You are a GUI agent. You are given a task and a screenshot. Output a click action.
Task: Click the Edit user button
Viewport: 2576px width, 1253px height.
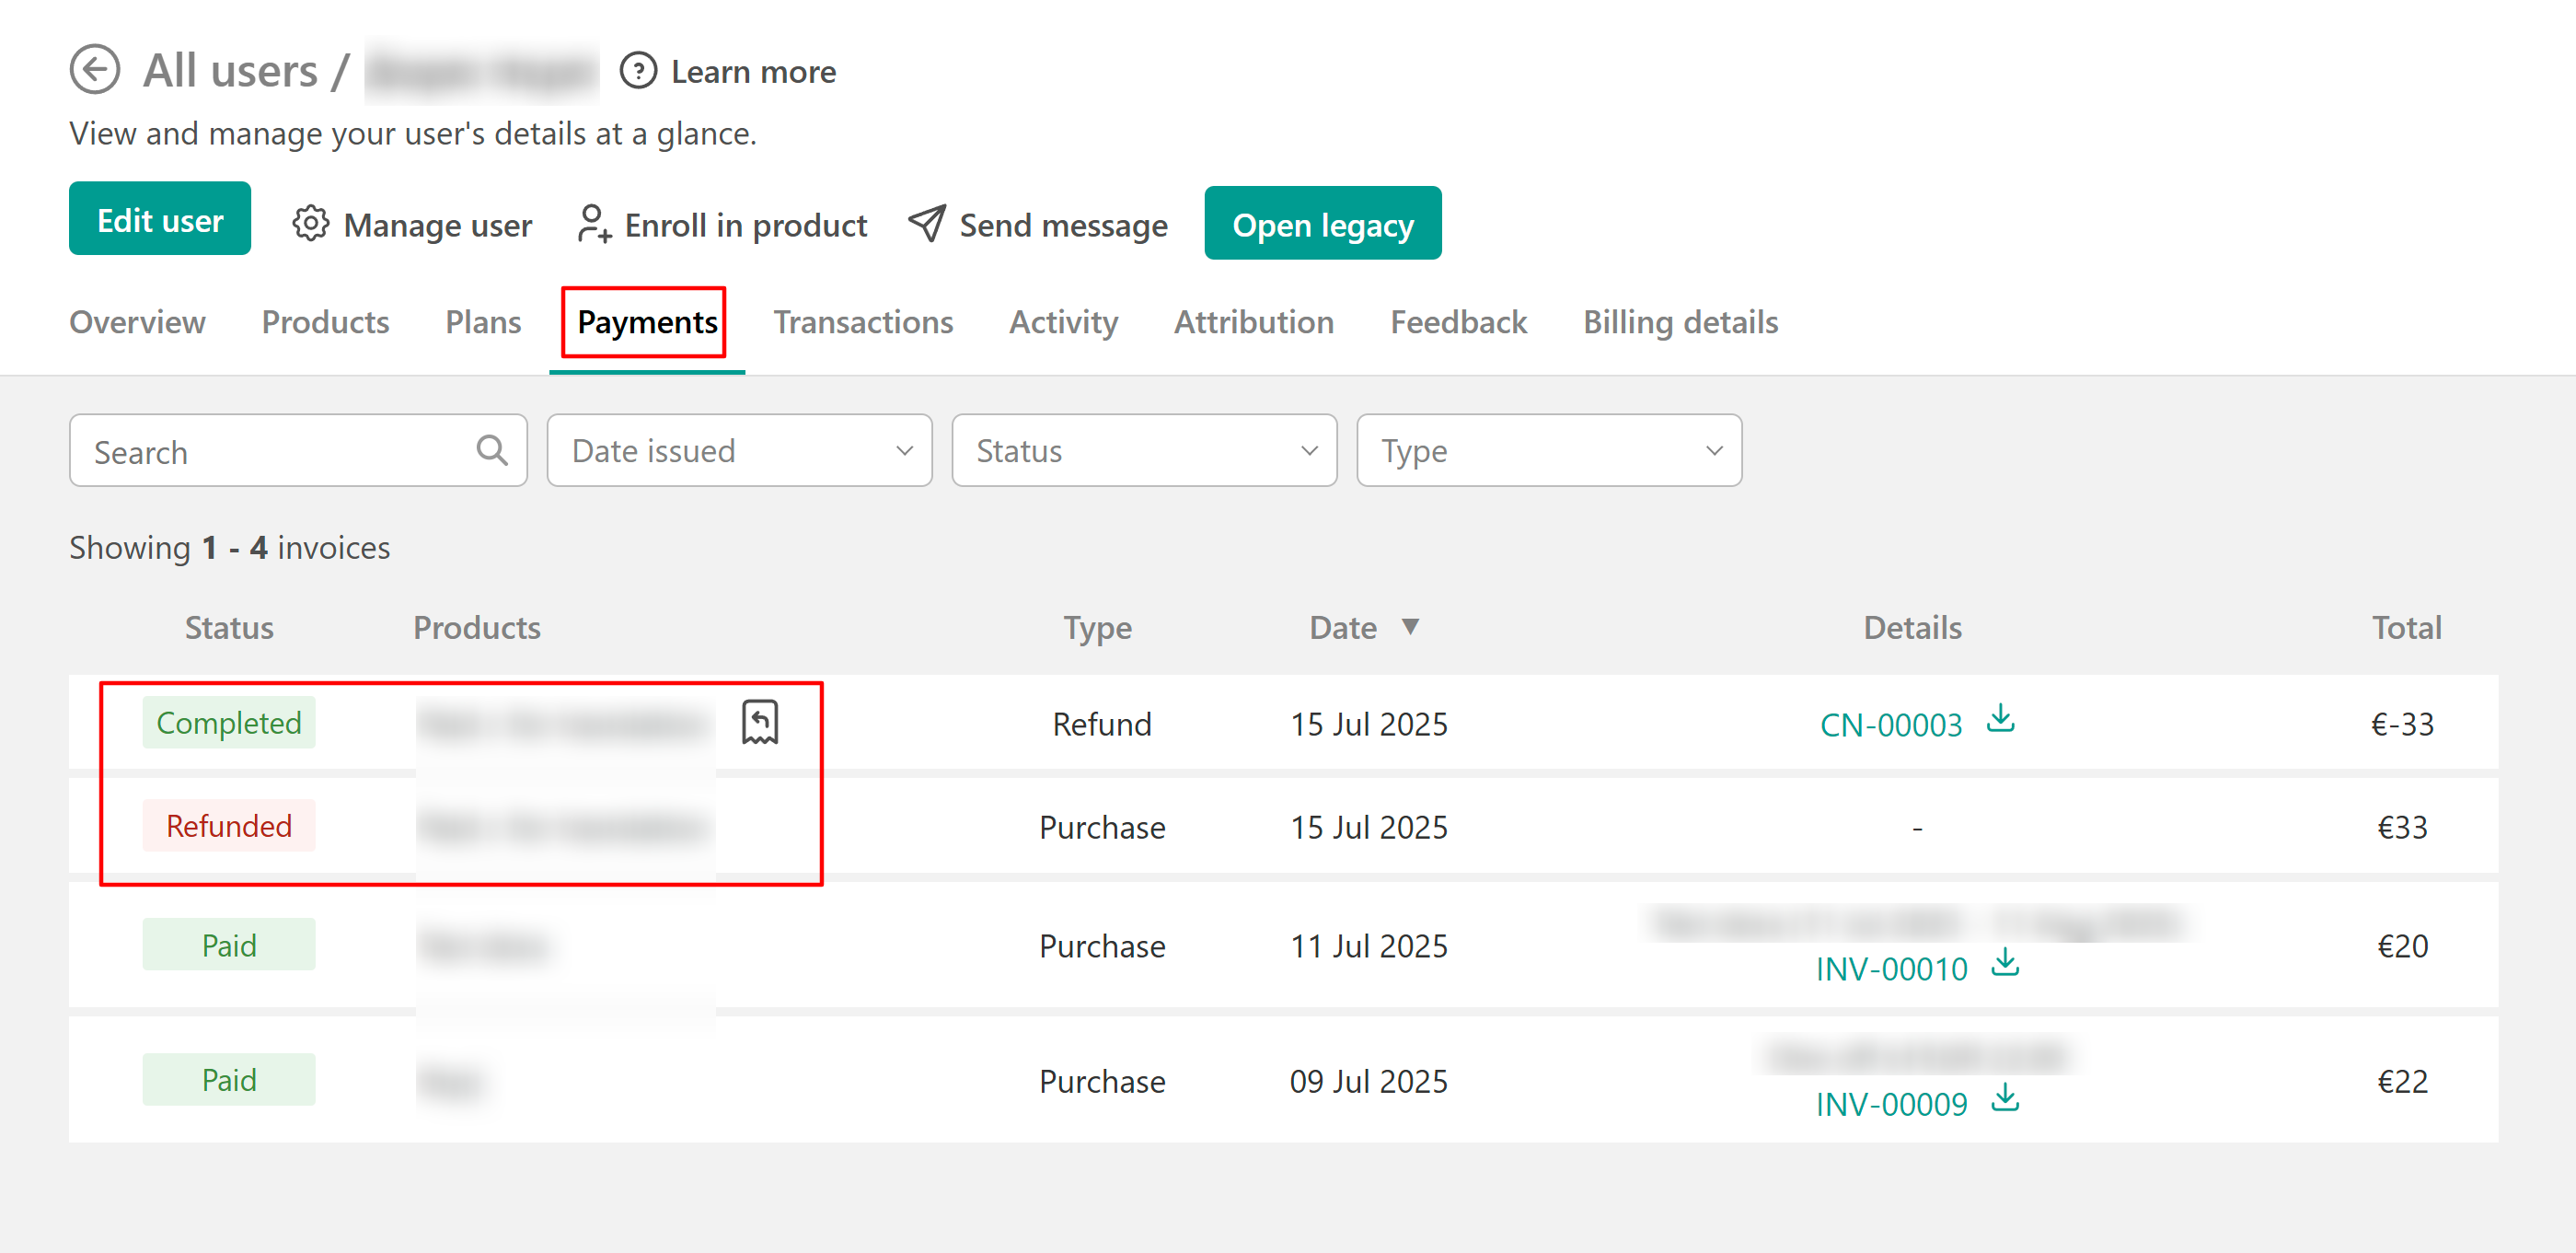160,219
